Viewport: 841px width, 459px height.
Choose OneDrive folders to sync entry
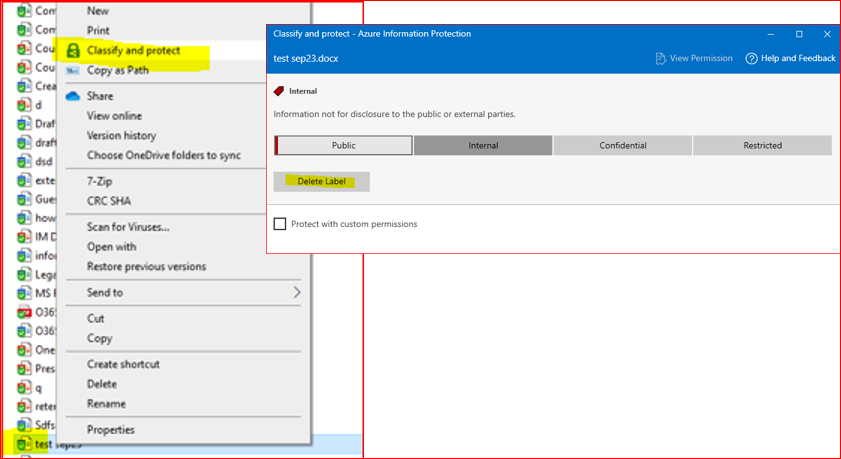[164, 156]
